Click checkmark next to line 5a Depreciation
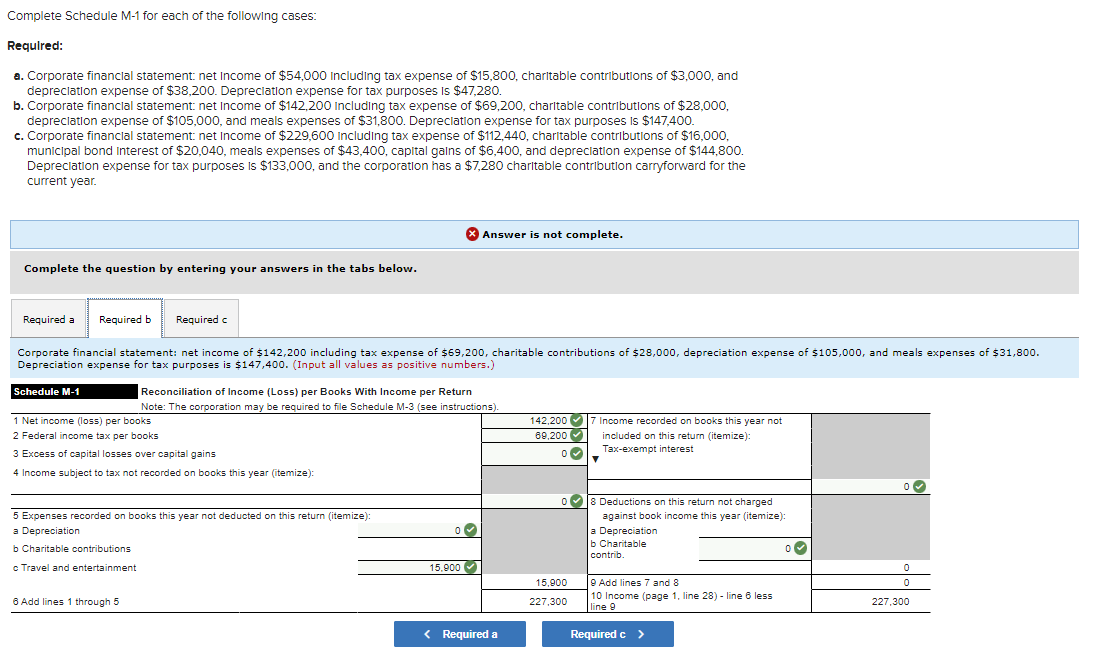This screenshot has width=1104, height=660. click(469, 531)
